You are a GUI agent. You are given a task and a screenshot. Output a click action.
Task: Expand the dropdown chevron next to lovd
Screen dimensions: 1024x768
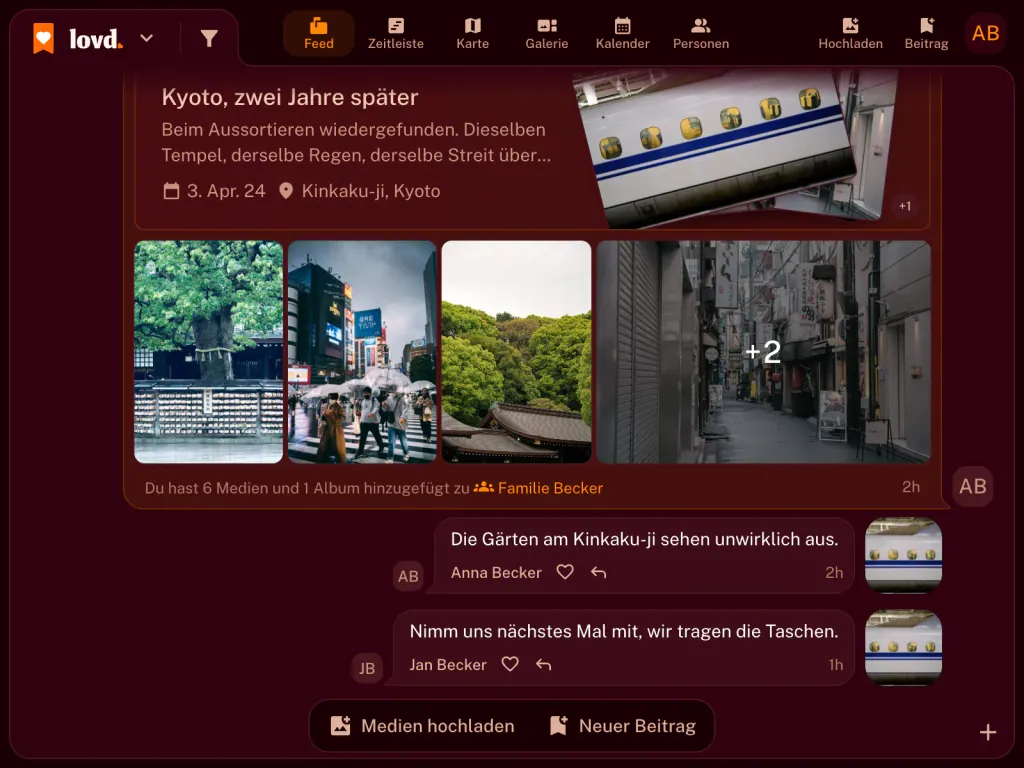tap(147, 38)
